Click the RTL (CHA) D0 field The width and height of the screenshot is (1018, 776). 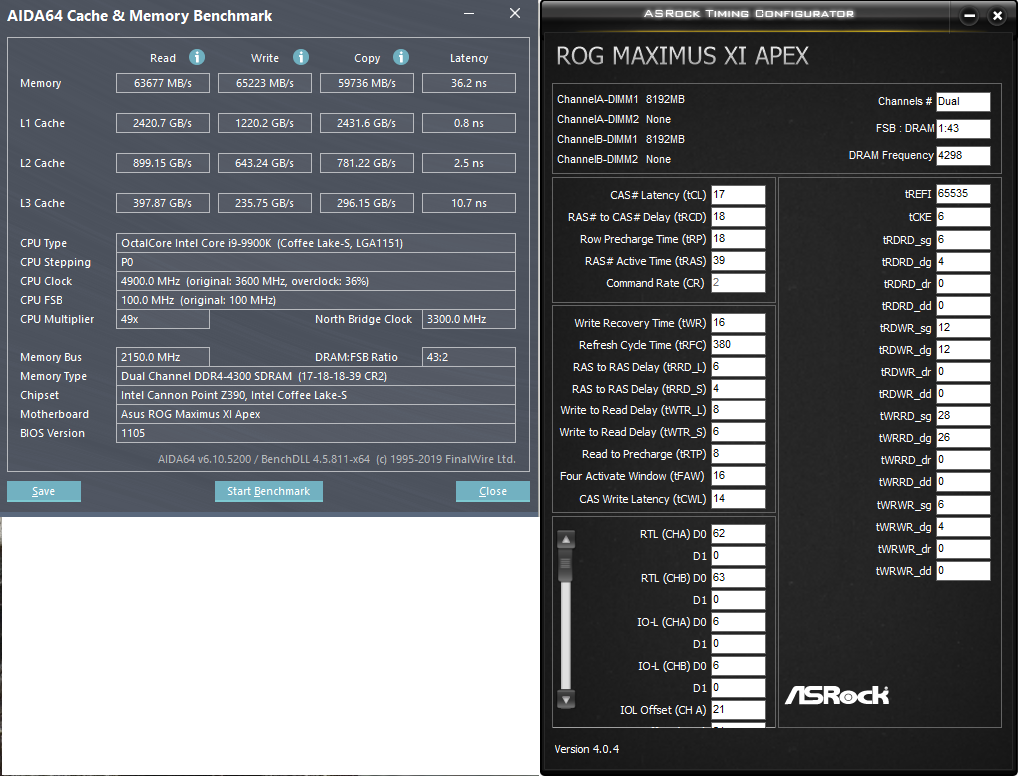pos(738,534)
